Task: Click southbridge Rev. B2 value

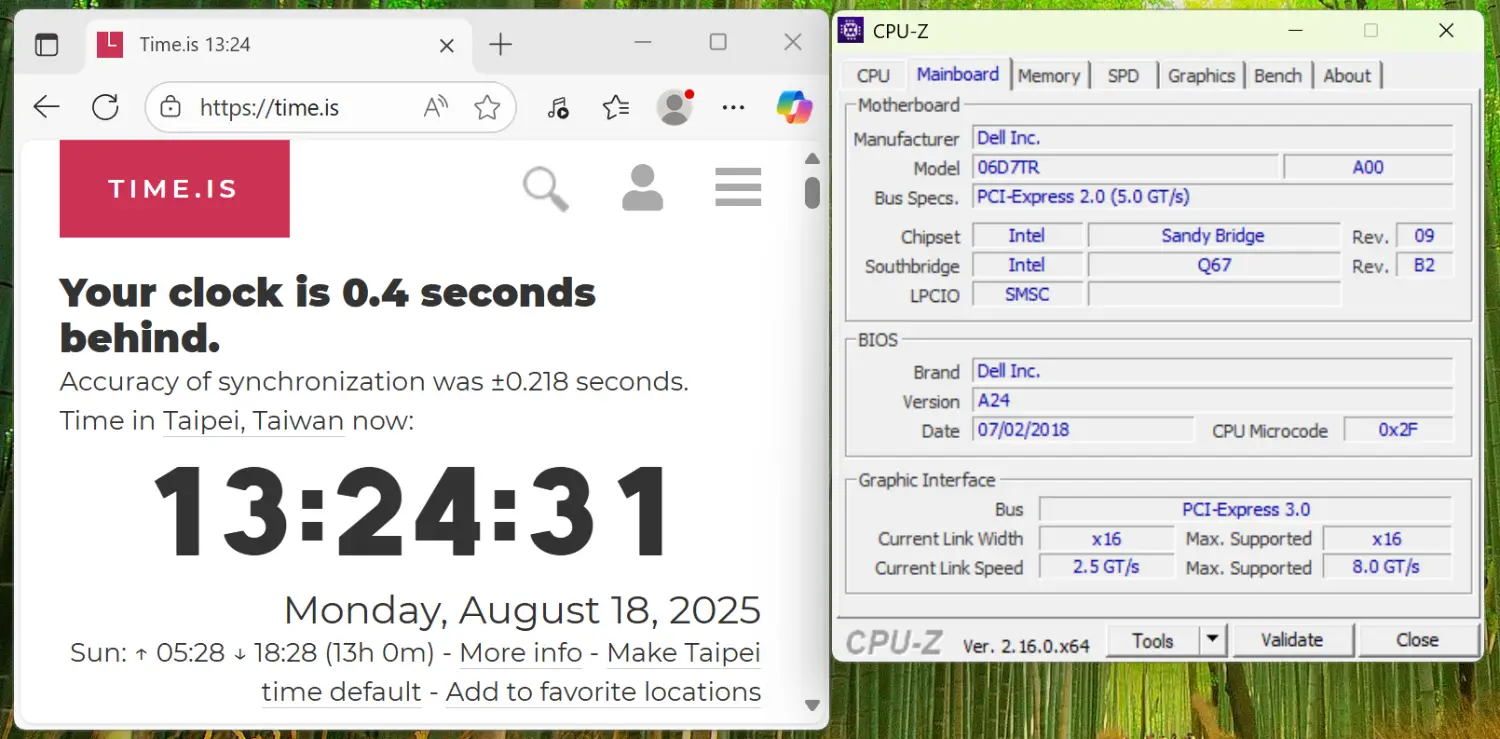Action: [1425, 266]
